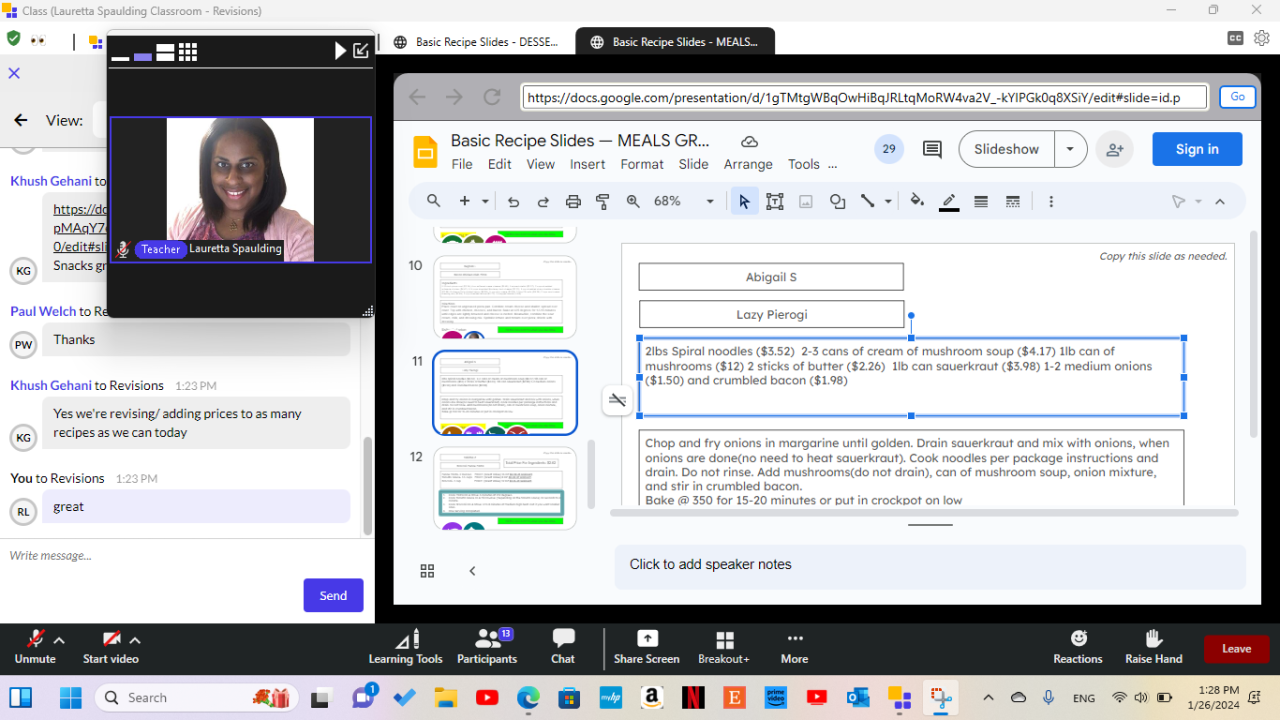Screen dimensions: 1280x720
Task: Start Share Screen in the meeting
Action: pyautogui.click(x=647, y=647)
